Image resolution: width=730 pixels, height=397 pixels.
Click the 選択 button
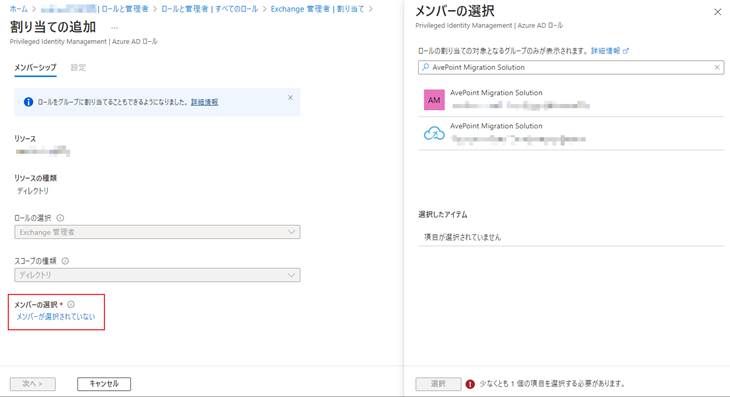438,384
